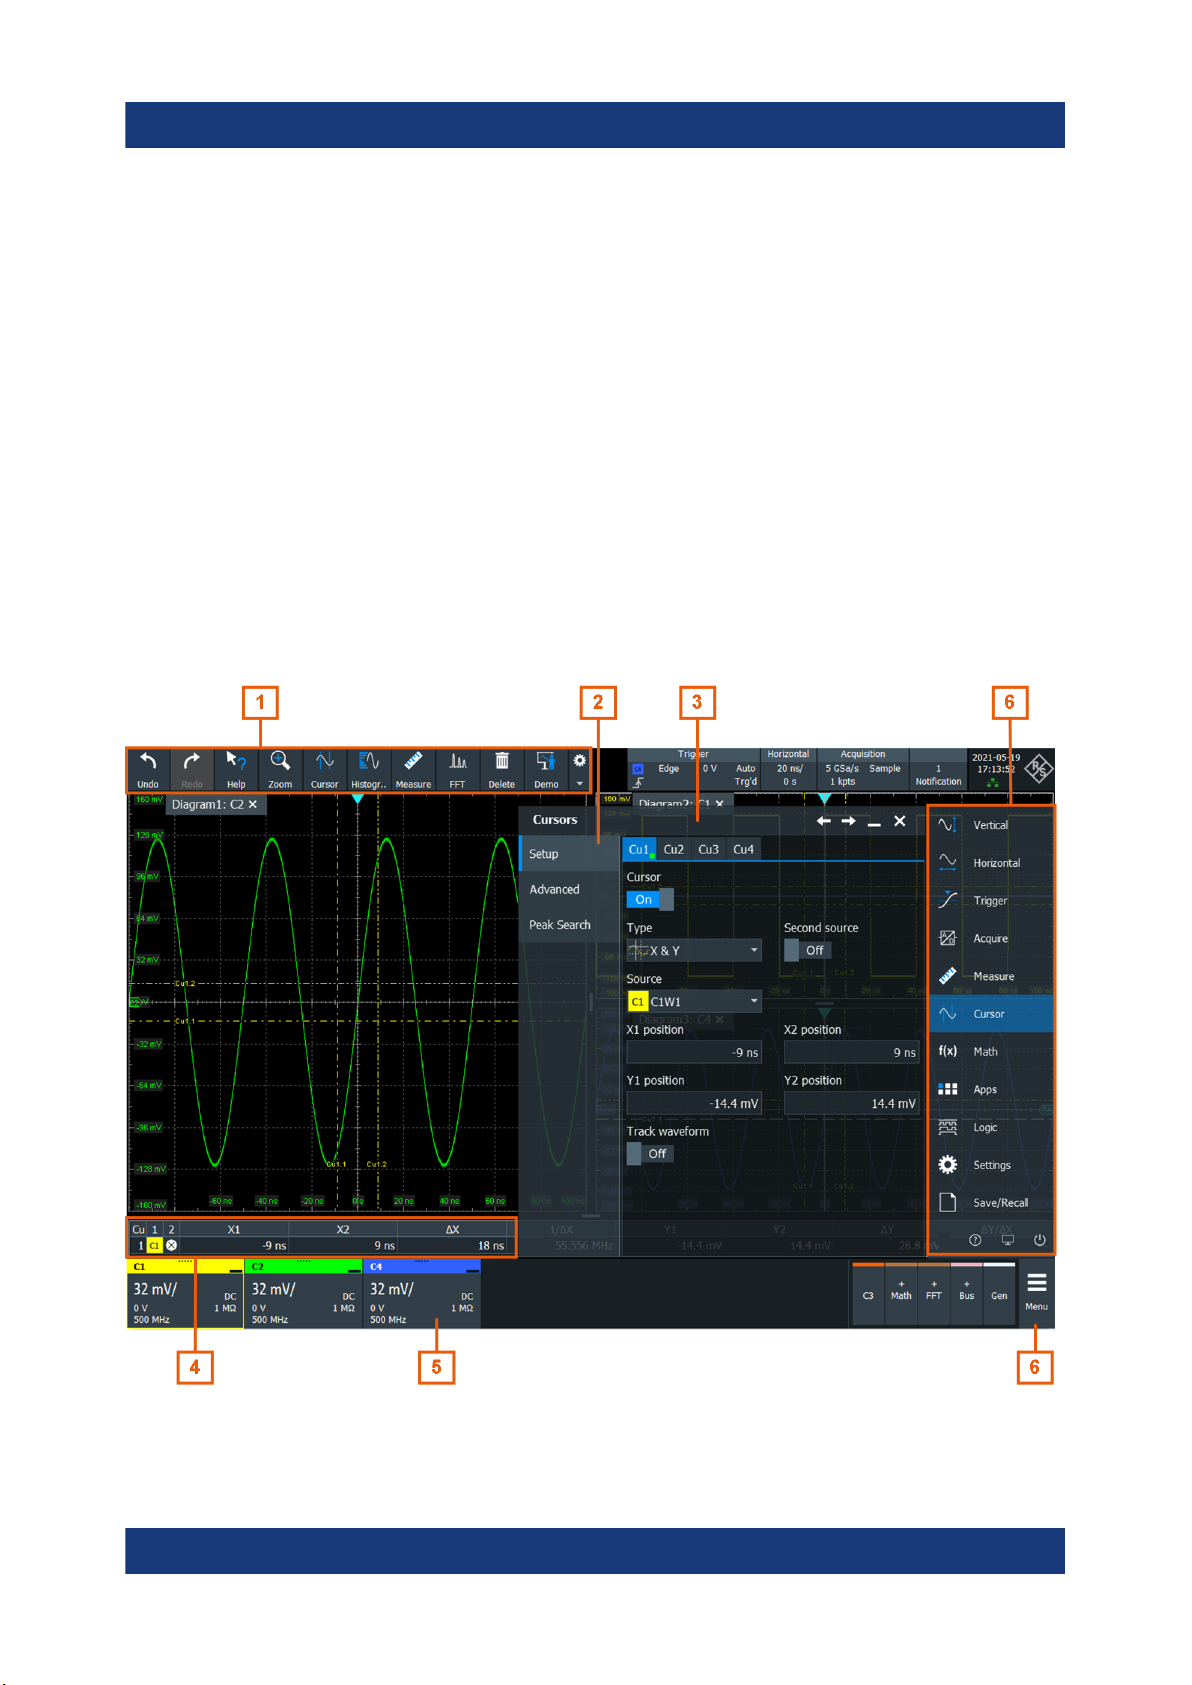
Task: Close the Diagram1: C2 tab
Action: click(x=253, y=804)
